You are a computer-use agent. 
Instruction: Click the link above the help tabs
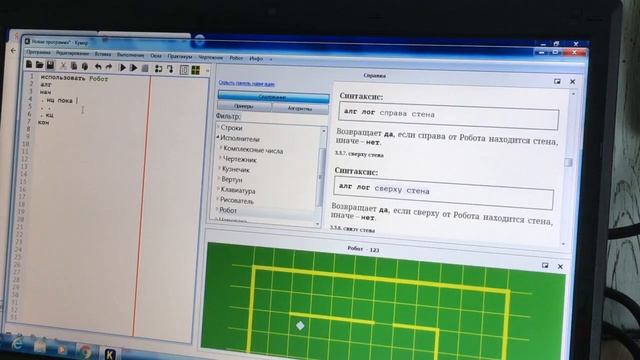coord(247,83)
